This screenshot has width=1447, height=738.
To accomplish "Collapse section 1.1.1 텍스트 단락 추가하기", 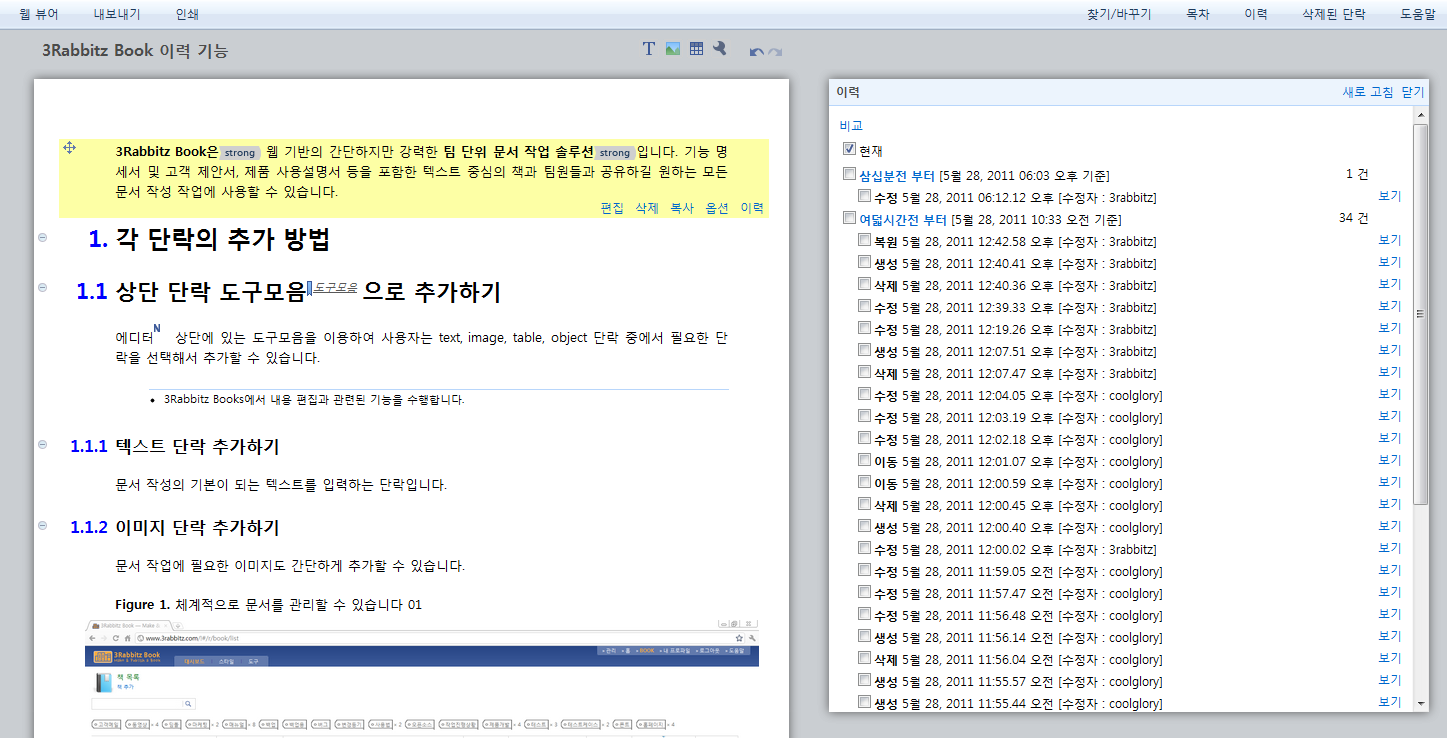I will [43, 444].
